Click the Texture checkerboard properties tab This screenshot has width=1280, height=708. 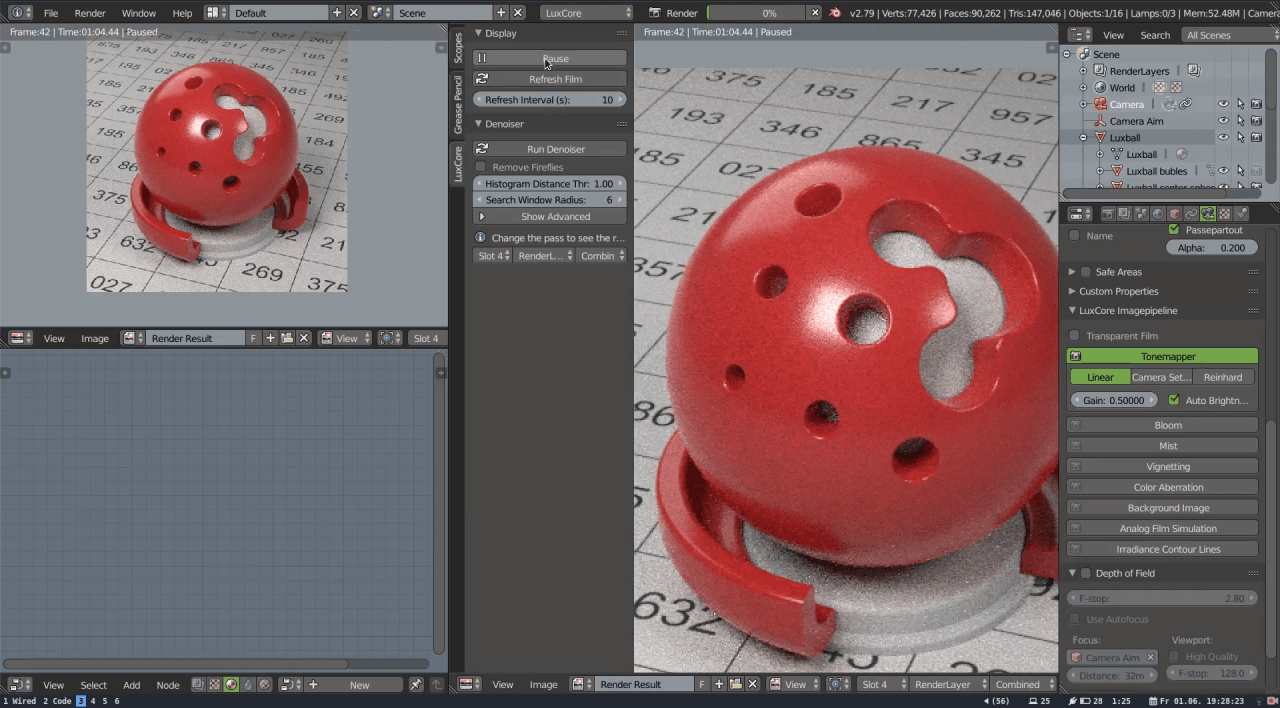click(1225, 214)
